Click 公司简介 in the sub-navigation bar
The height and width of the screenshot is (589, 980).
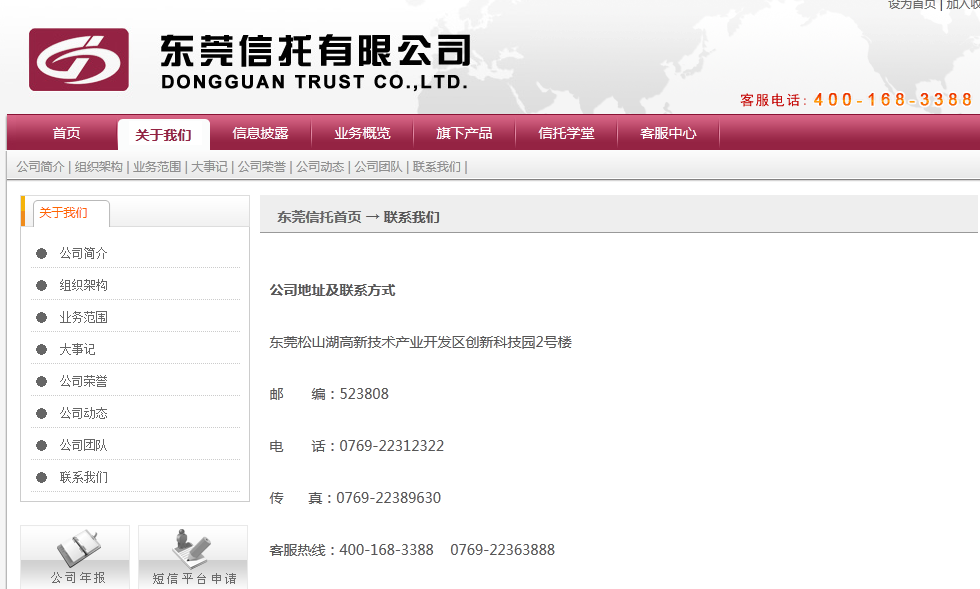pos(40,167)
